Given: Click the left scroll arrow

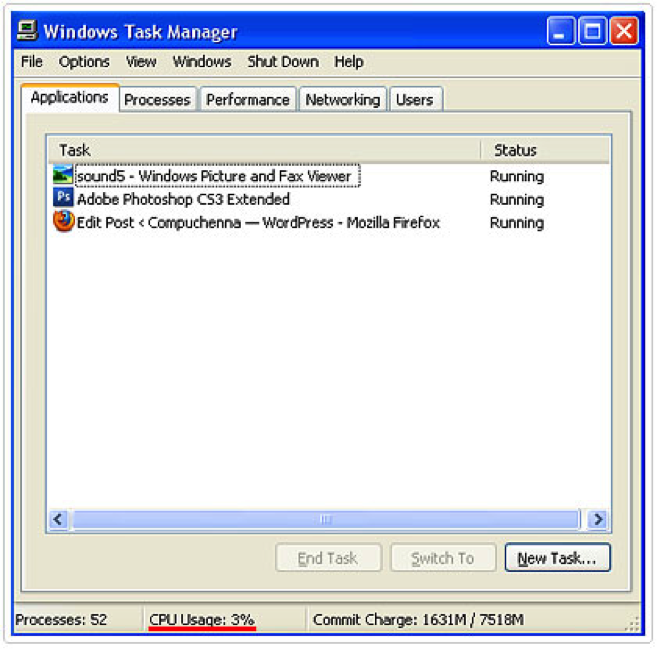Looking at the screenshot, I should tap(58, 520).
